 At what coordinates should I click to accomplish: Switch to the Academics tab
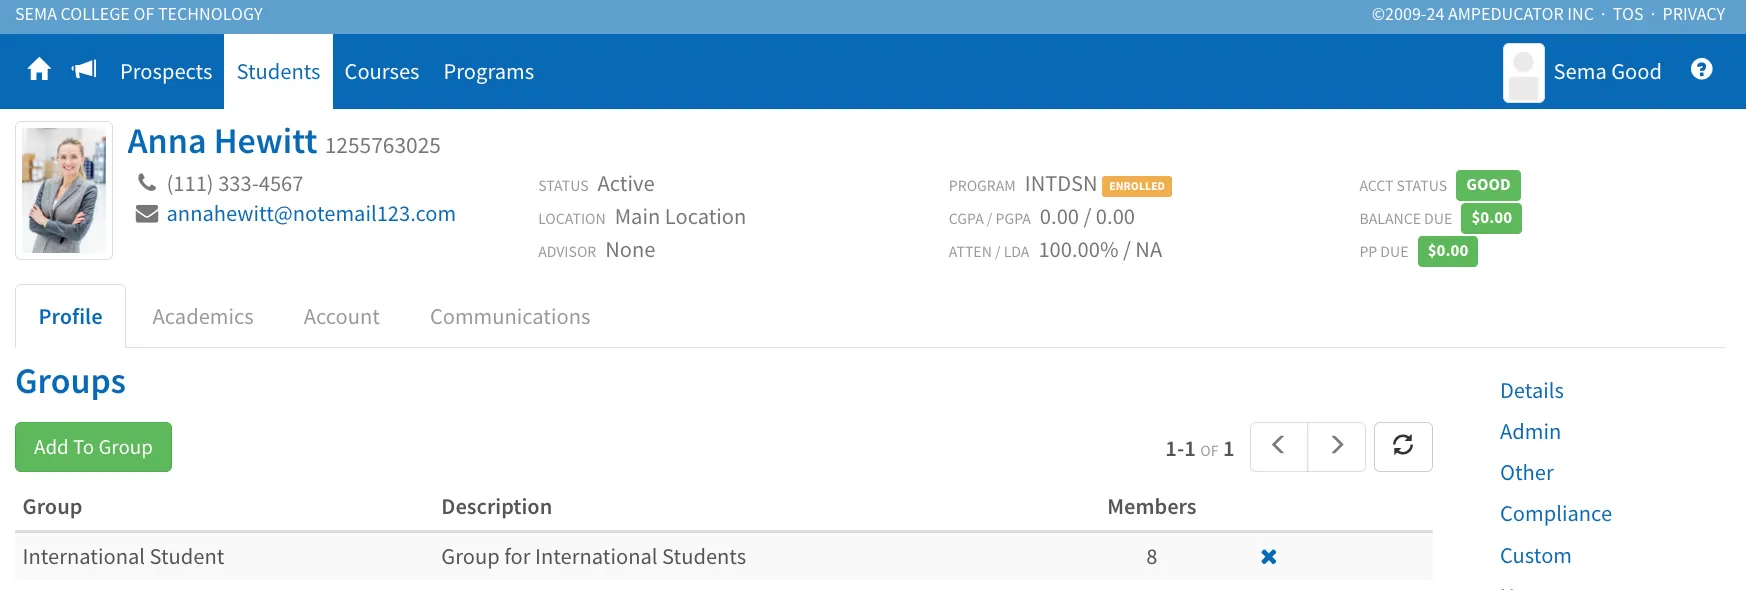[203, 317]
